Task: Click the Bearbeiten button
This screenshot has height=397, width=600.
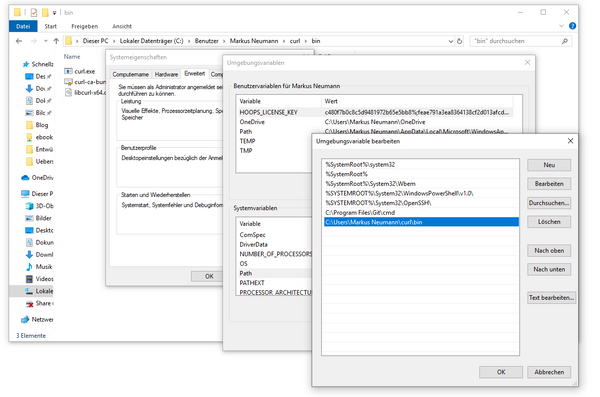Action: [x=549, y=184]
